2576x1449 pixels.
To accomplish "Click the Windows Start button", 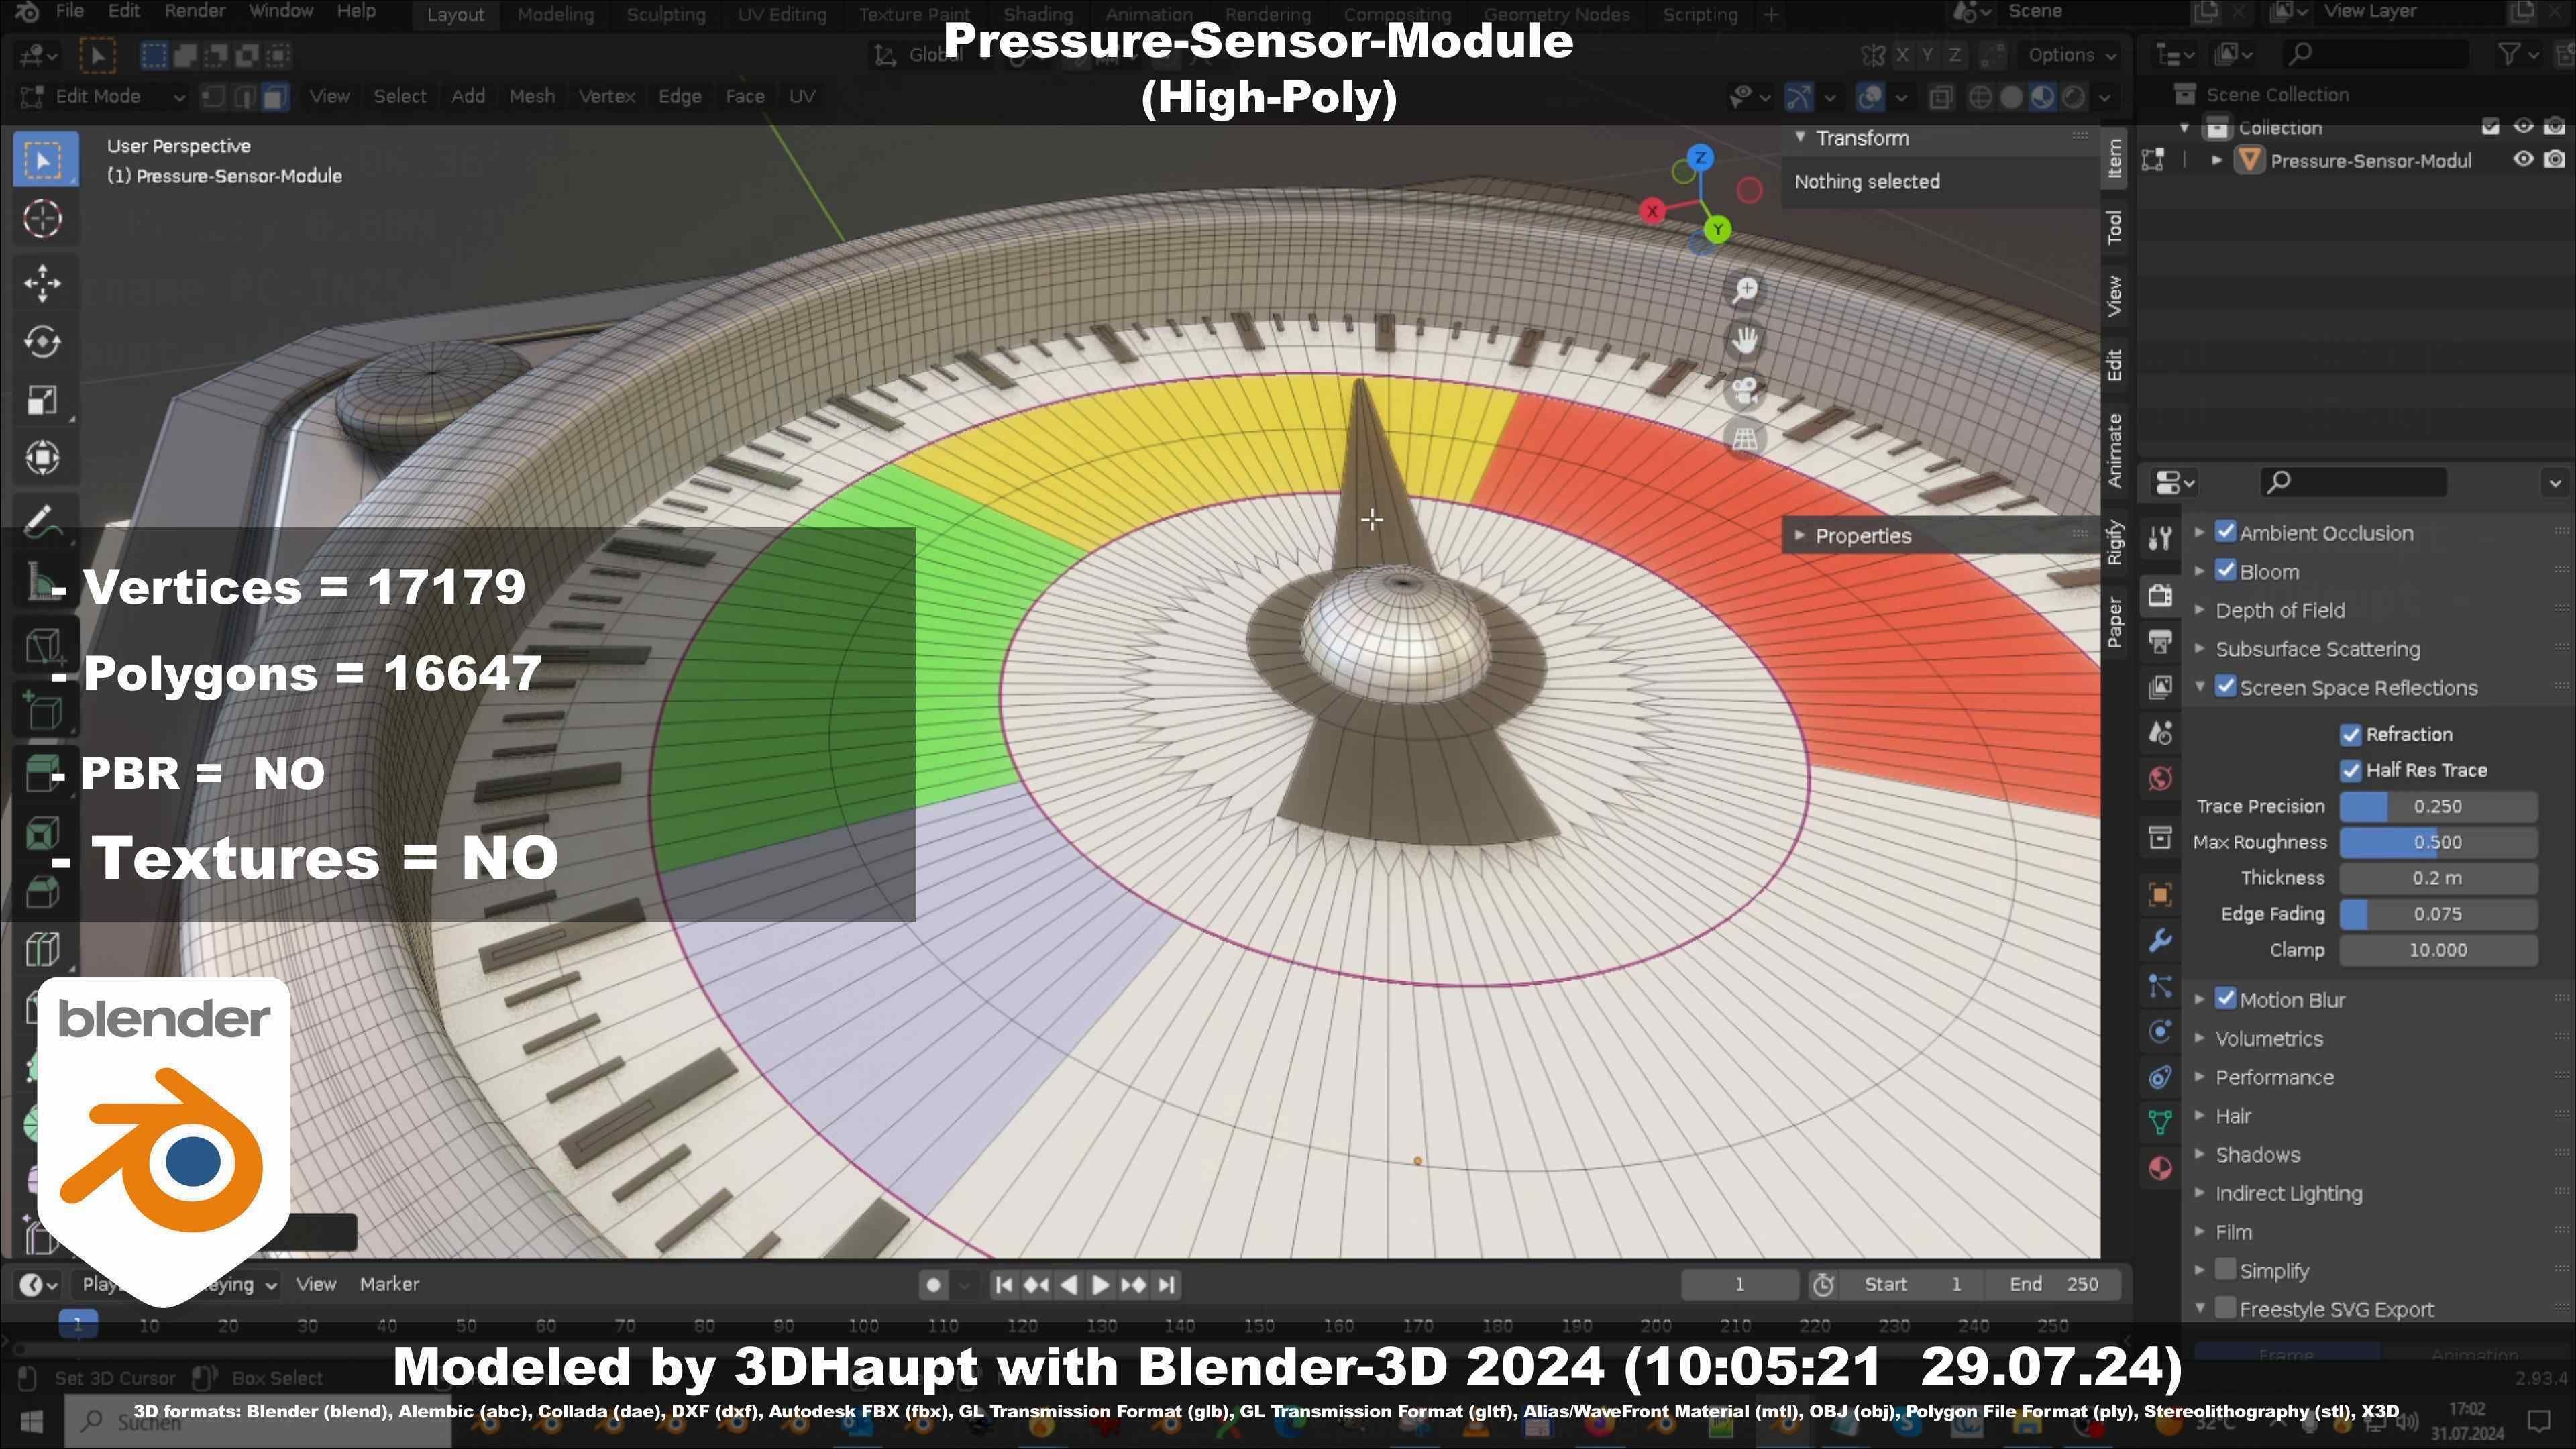I will (31, 1421).
